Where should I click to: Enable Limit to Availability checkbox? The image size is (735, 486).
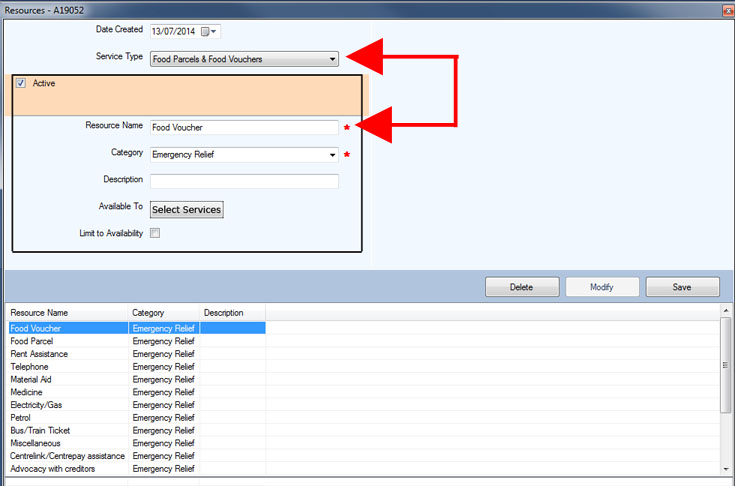(155, 233)
